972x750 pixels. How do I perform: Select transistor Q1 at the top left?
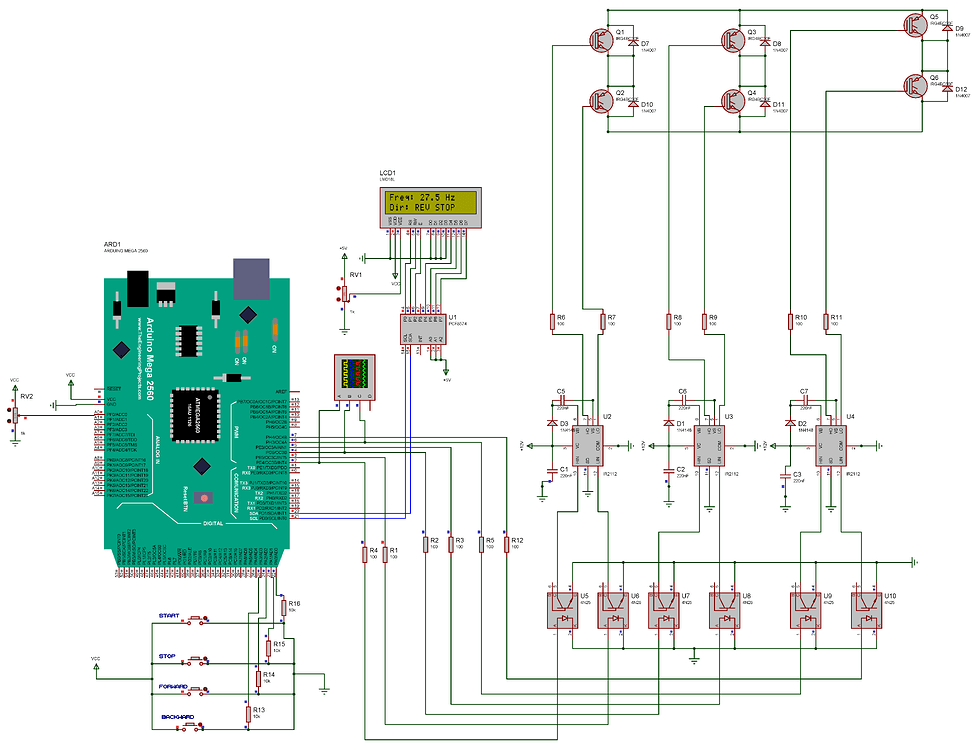click(600, 42)
